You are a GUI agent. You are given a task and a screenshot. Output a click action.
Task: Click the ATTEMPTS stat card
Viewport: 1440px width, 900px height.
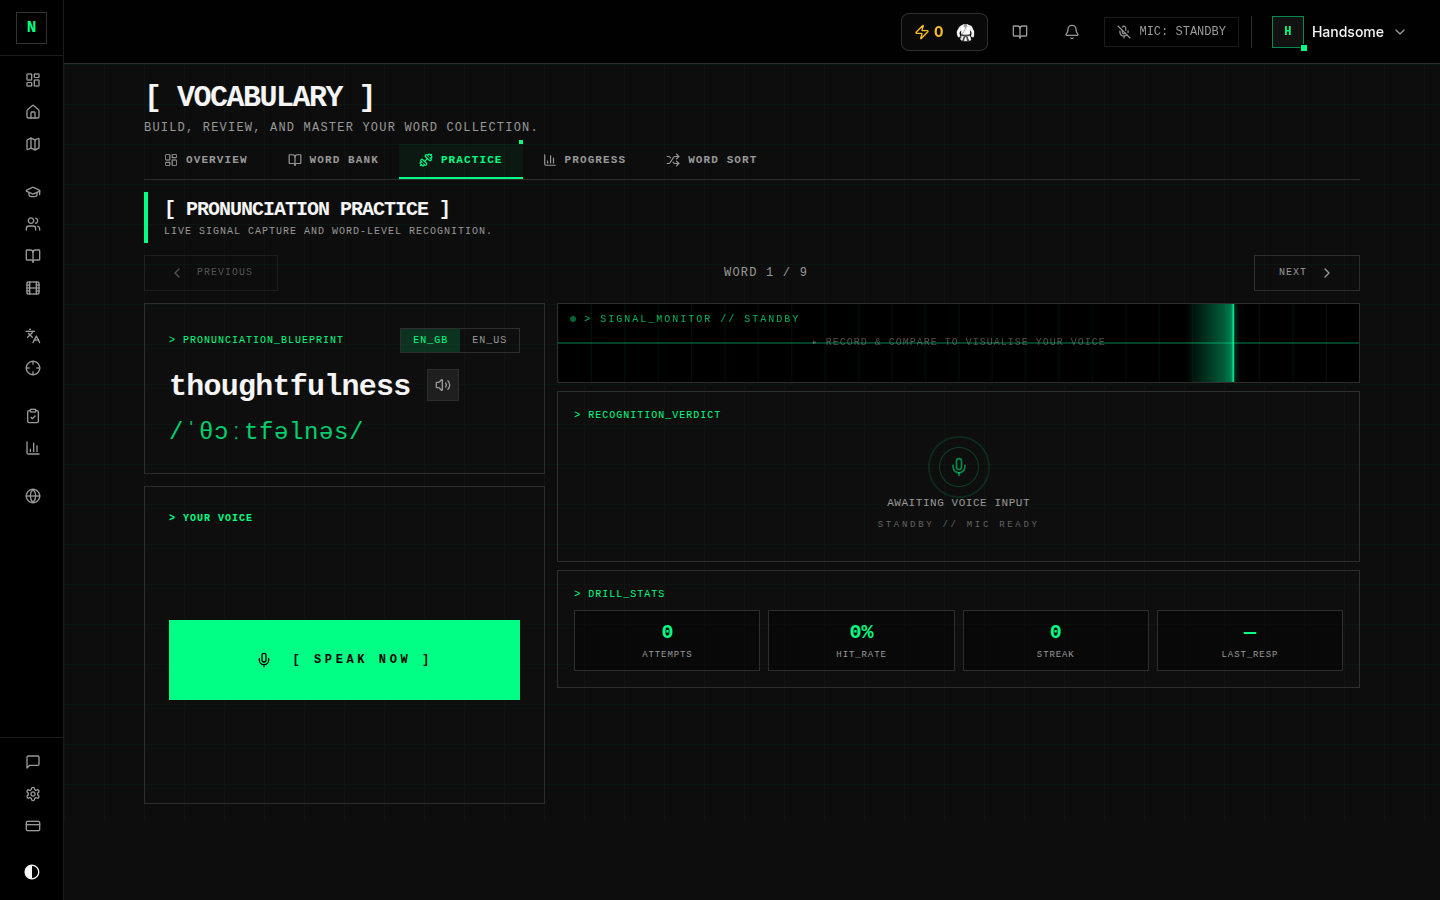pyautogui.click(x=667, y=640)
